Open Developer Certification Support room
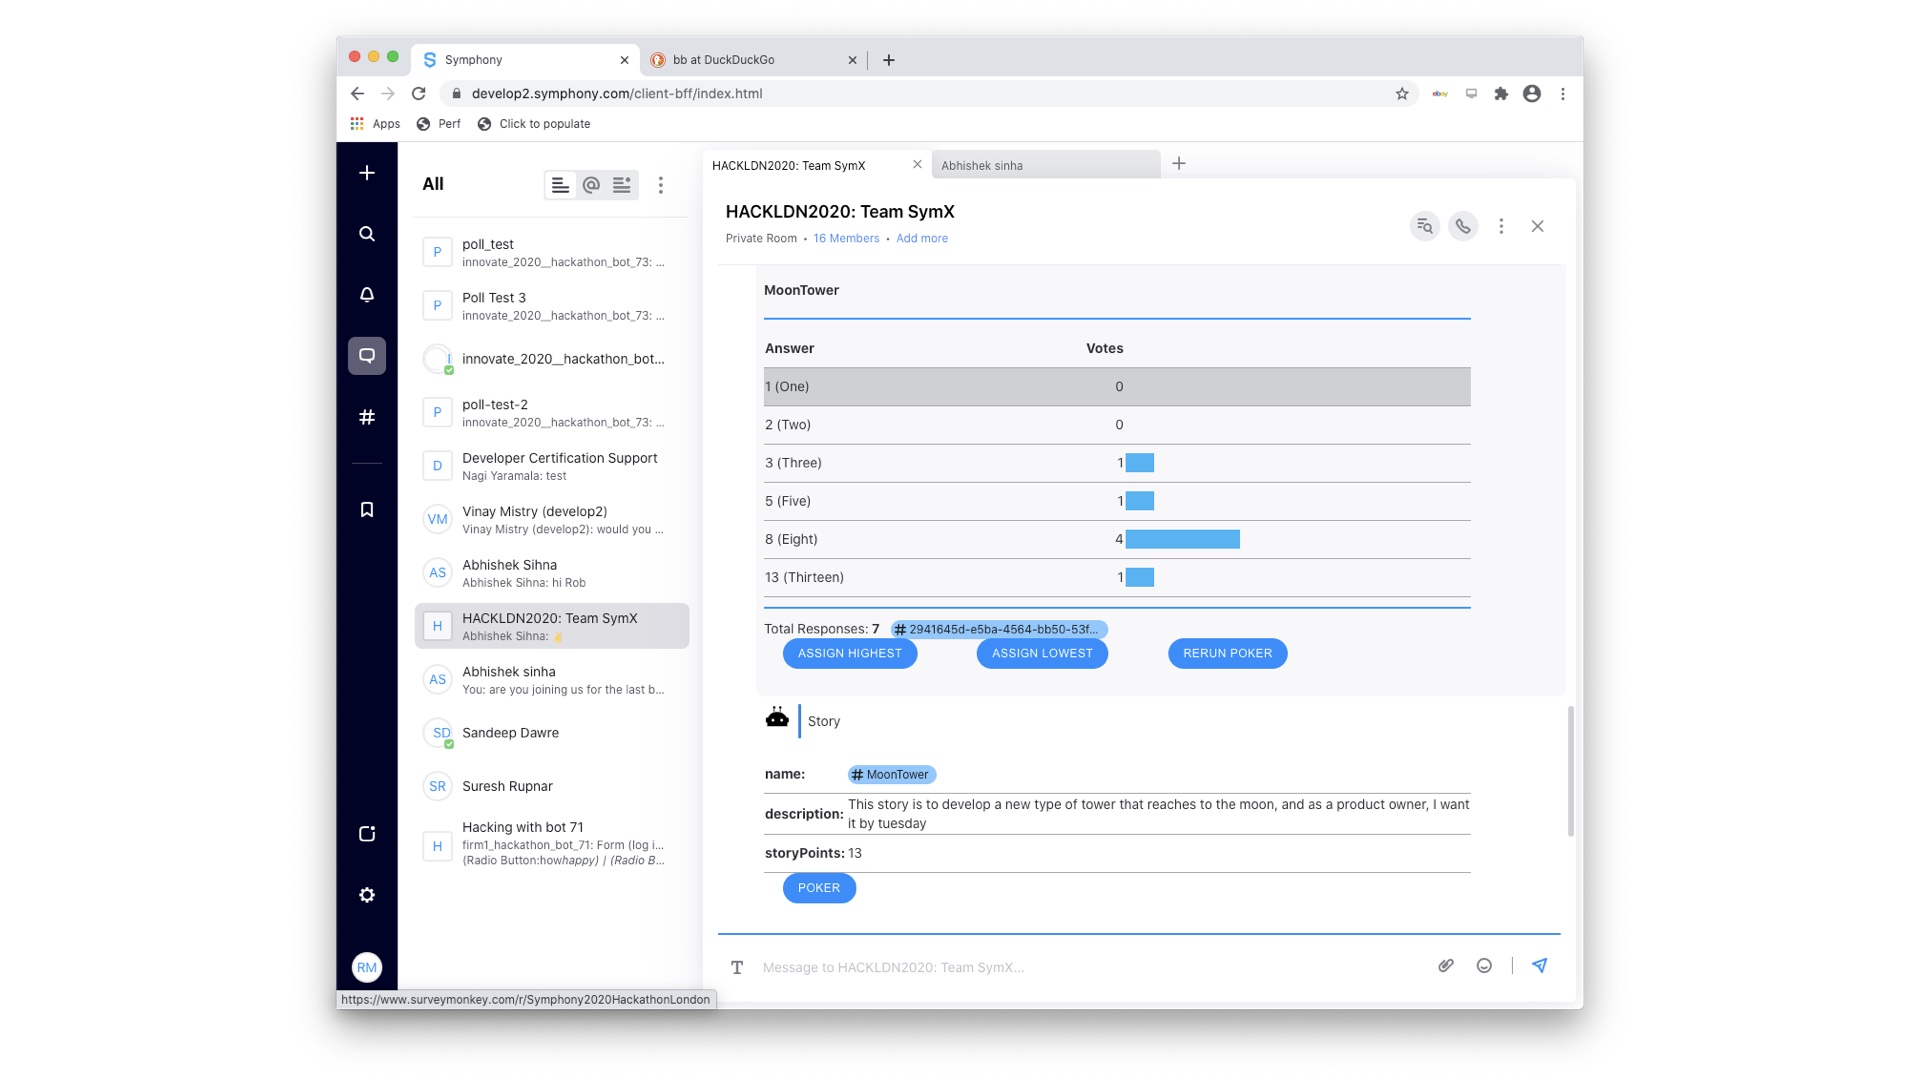 click(552, 466)
